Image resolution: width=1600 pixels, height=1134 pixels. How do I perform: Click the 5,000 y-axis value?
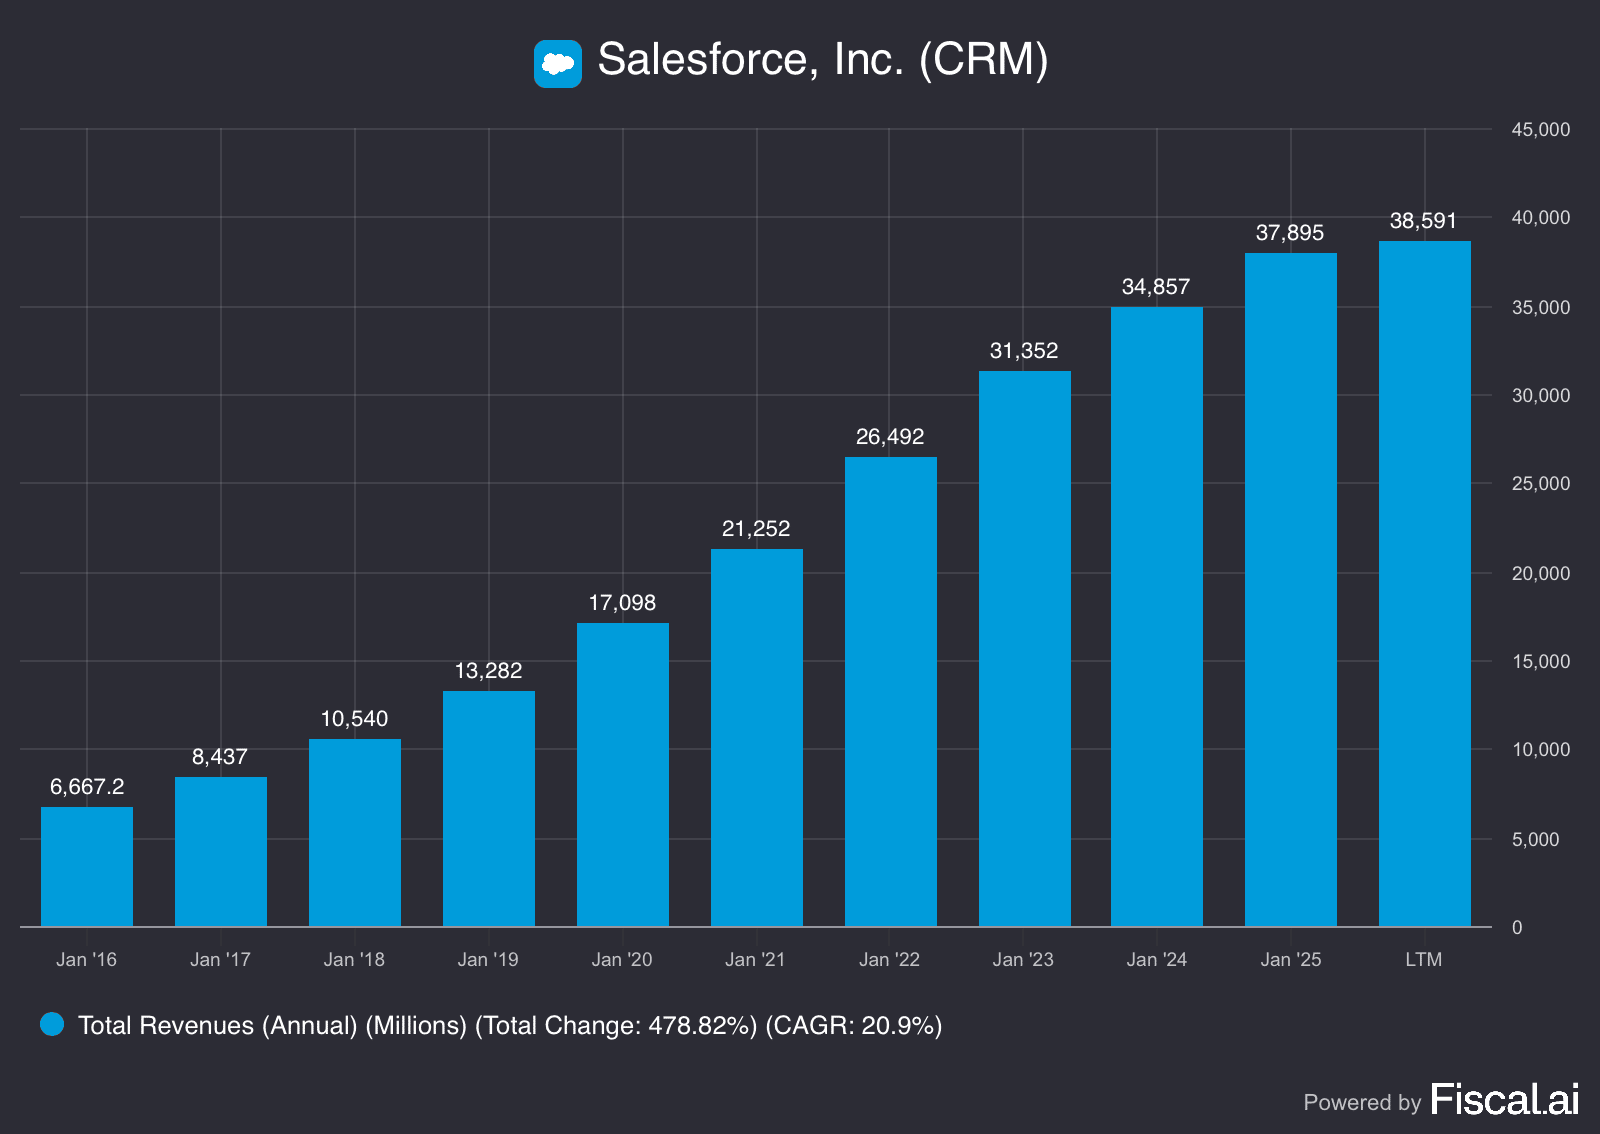pyautogui.click(x=1536, y=840)
